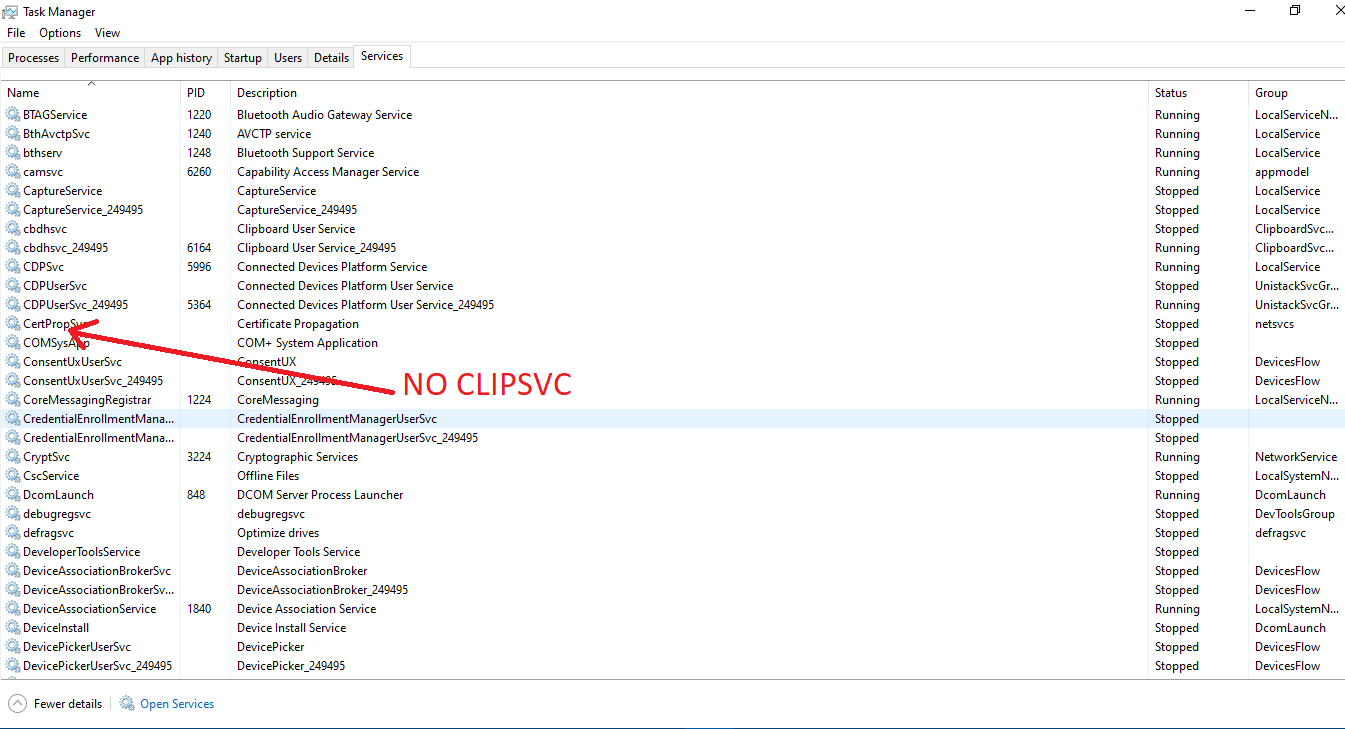Select the DevicePickerUserSvc service name

pos(77,647)
